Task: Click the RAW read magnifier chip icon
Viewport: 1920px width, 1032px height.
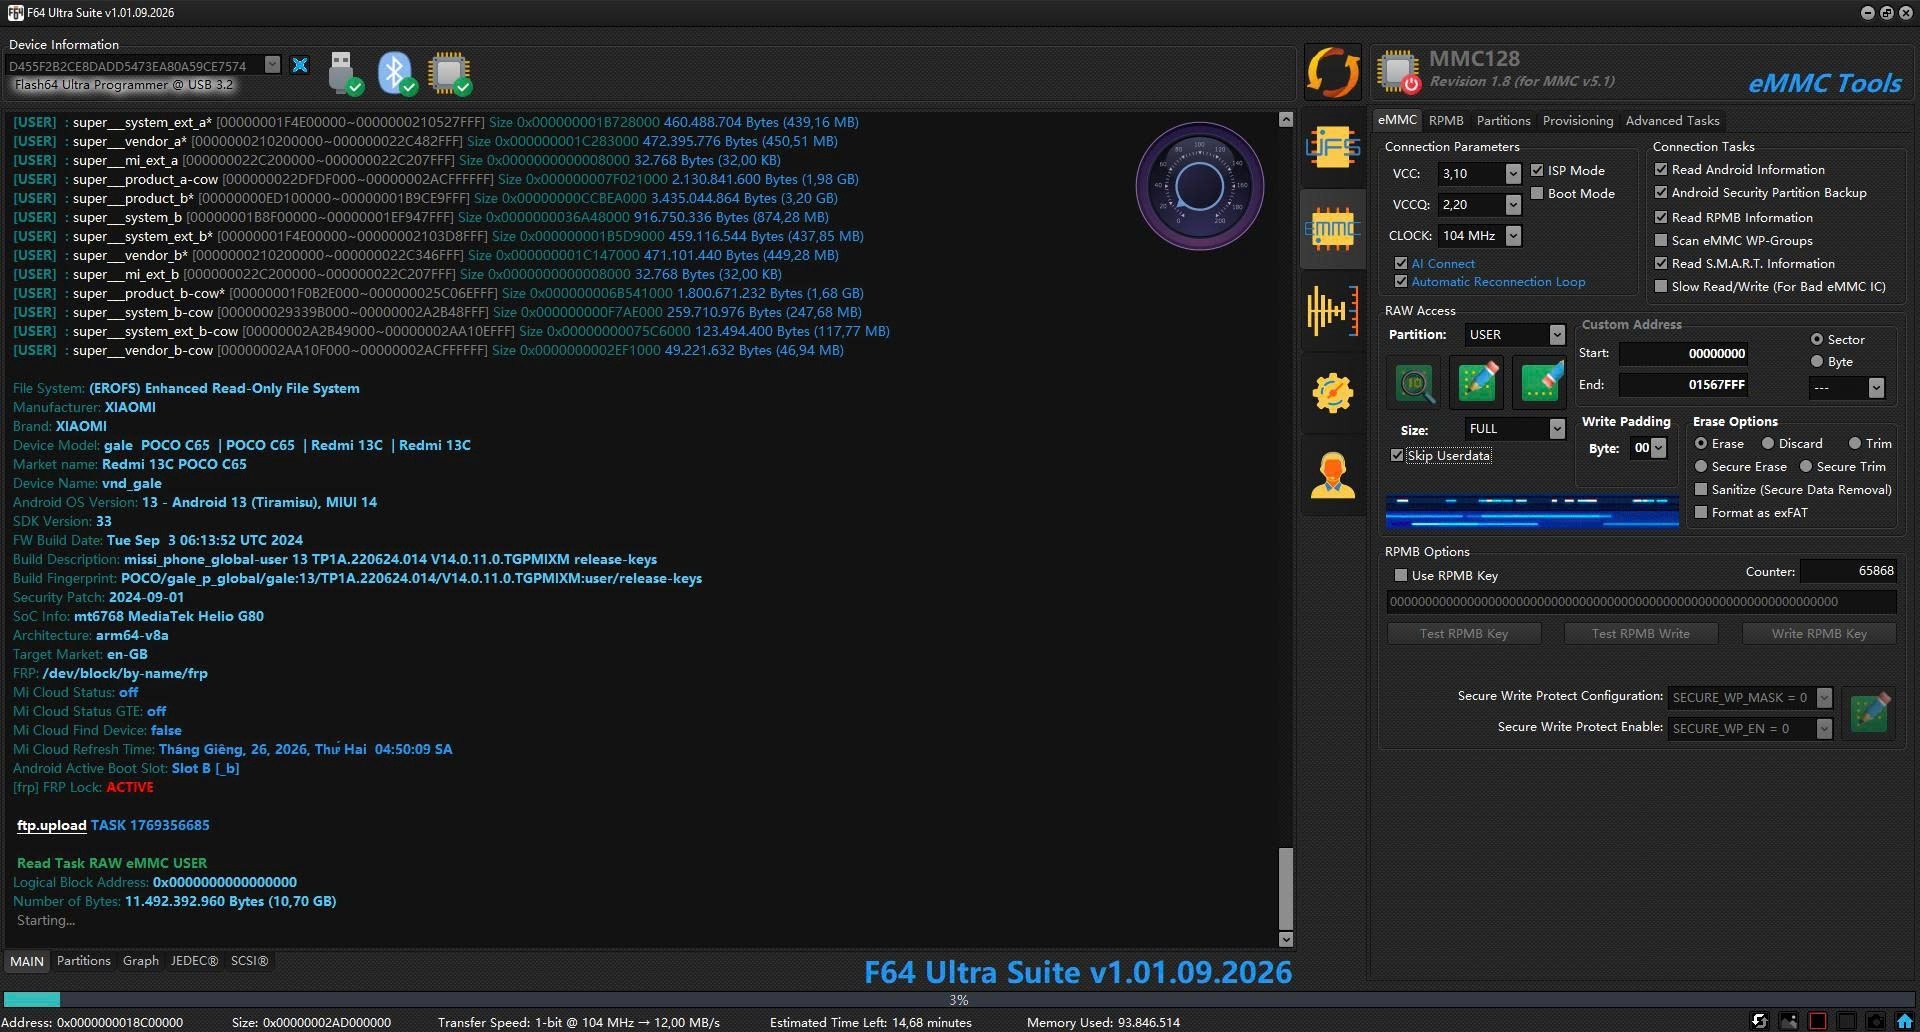Action: pyautogui.click(x=1415, y=383)
